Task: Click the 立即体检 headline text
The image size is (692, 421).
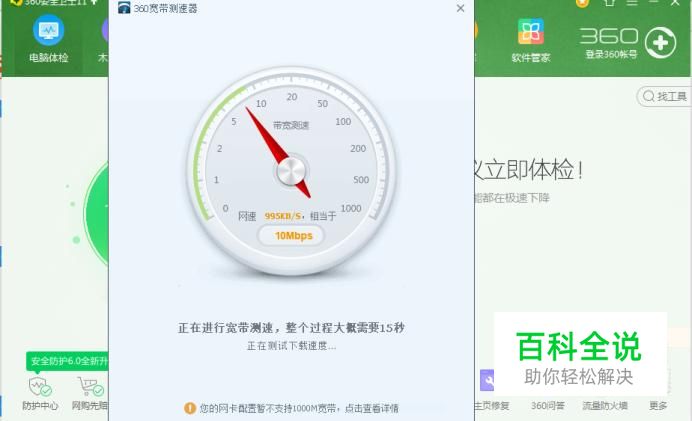Action: (x=529, y=170)
